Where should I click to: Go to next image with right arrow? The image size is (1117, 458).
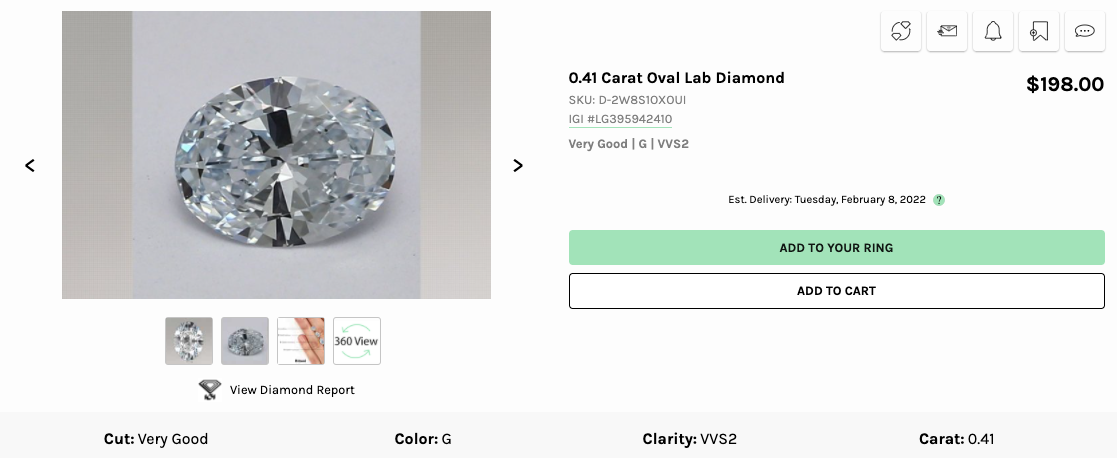tap(518, 166)
